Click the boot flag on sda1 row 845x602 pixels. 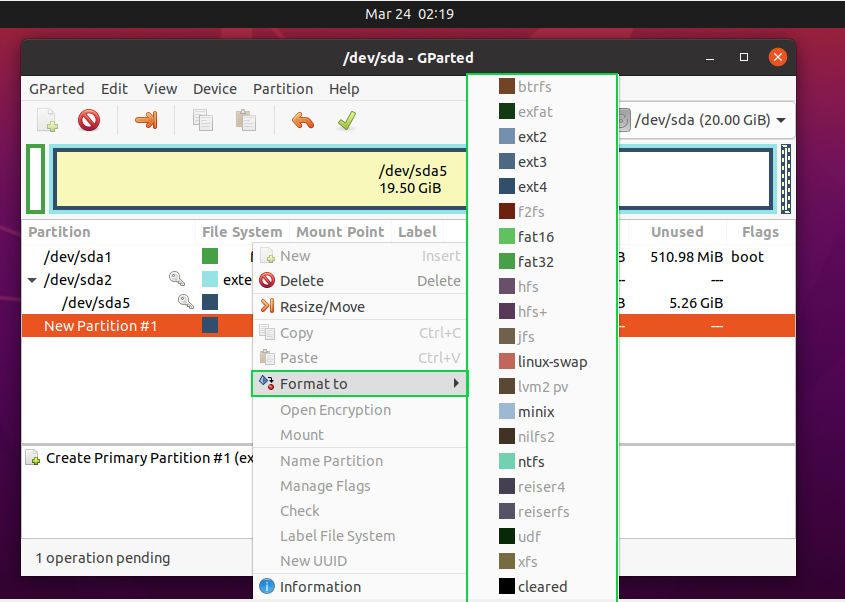(x=747, y=257)
